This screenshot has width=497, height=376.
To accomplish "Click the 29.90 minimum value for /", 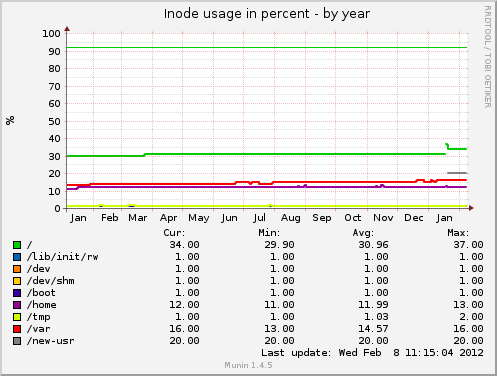I will tap(279, 245).
